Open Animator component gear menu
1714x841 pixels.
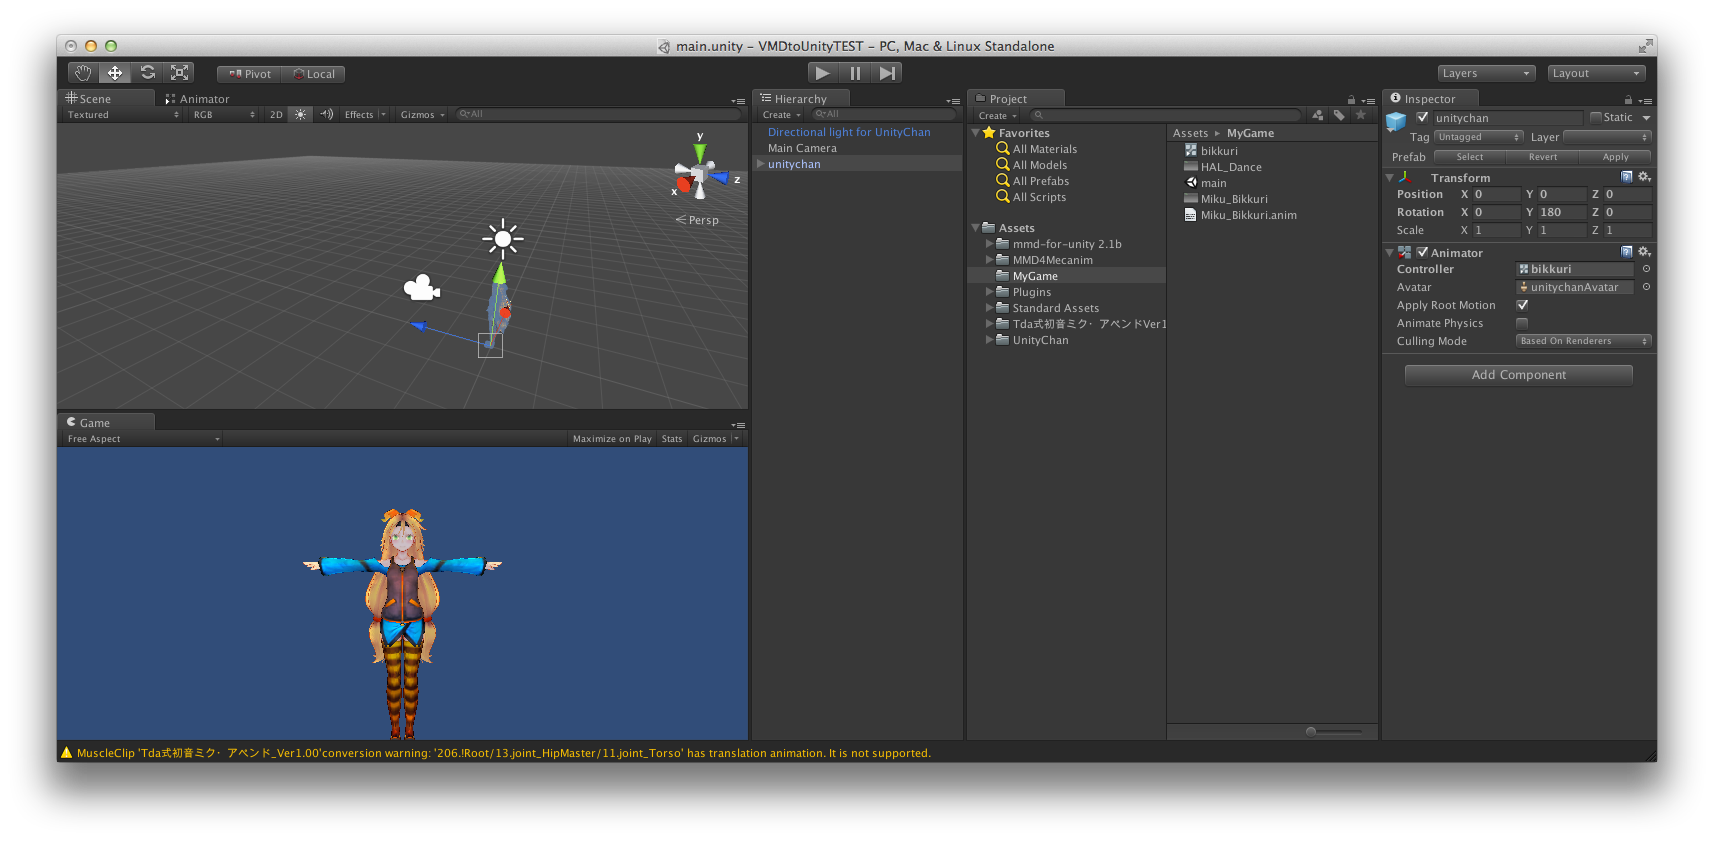tap(1644, 252)
